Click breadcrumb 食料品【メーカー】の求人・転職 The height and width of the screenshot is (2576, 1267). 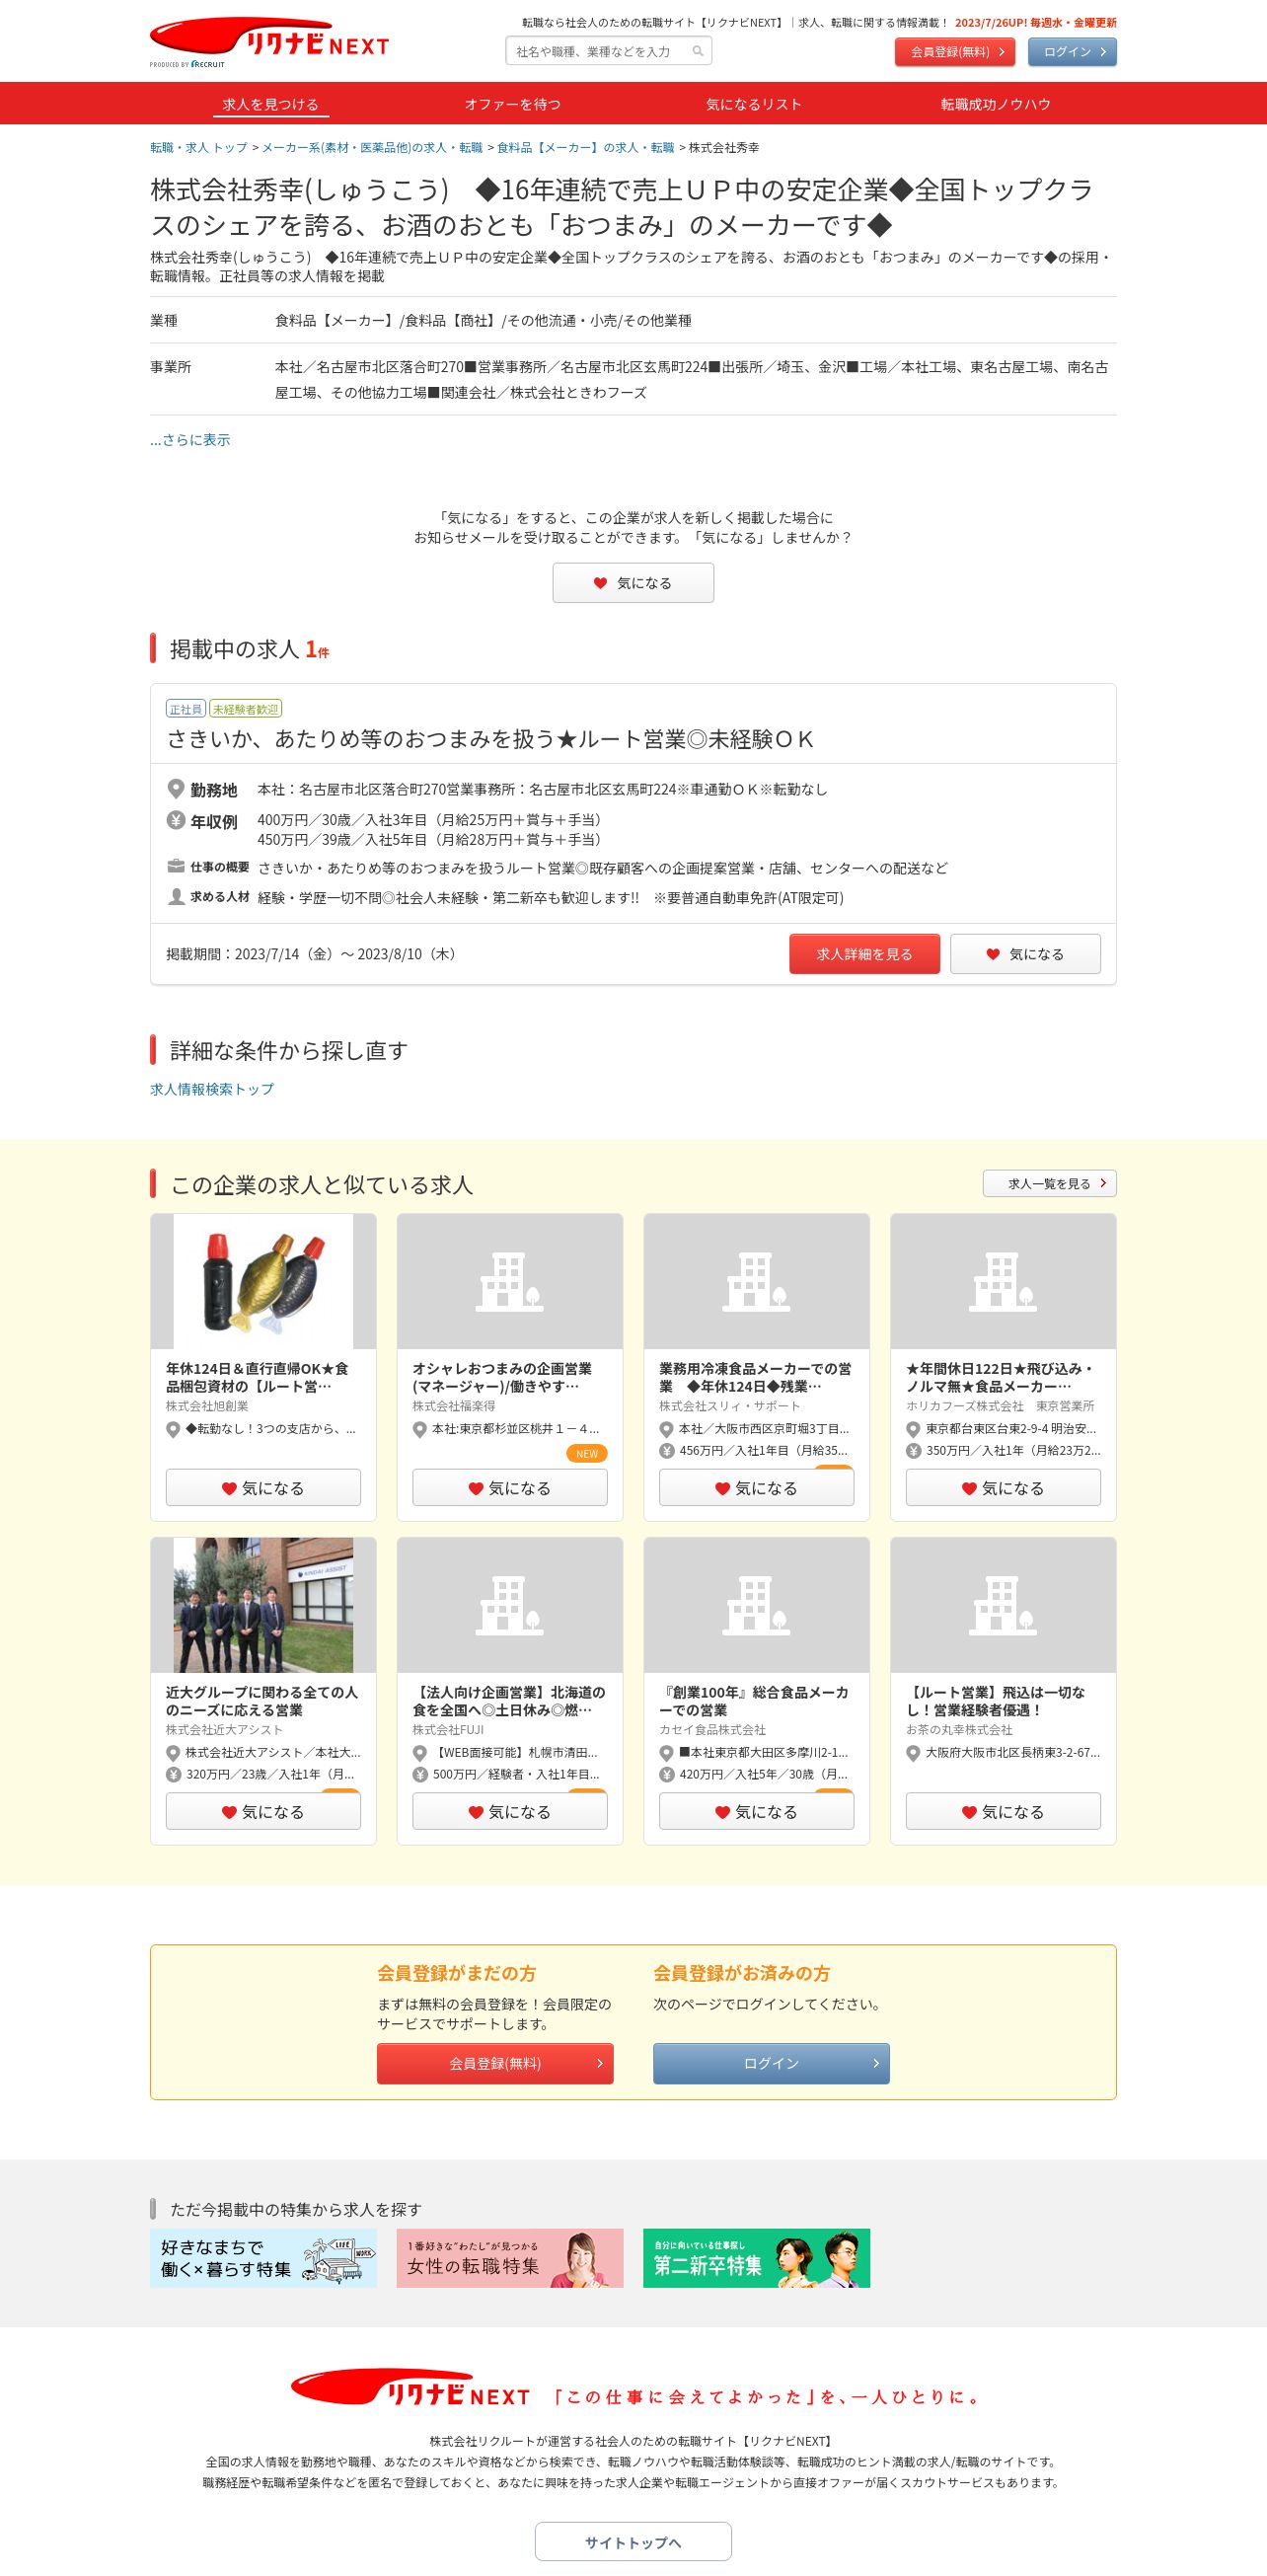(586, 147)
